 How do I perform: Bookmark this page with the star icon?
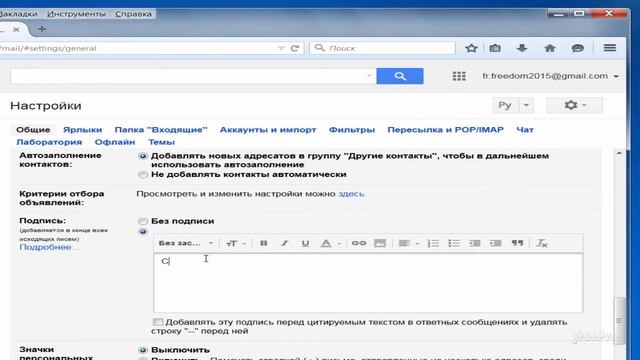pos(471,48)
